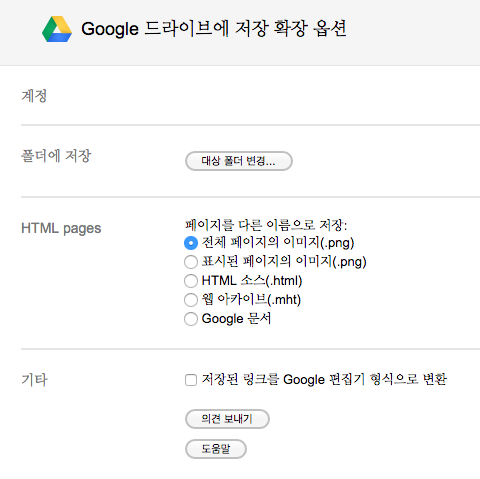Image resolution: width=480 pixels, height=479 pixels.
Task: Click the Google Drive logo icon
Action: 57,29
